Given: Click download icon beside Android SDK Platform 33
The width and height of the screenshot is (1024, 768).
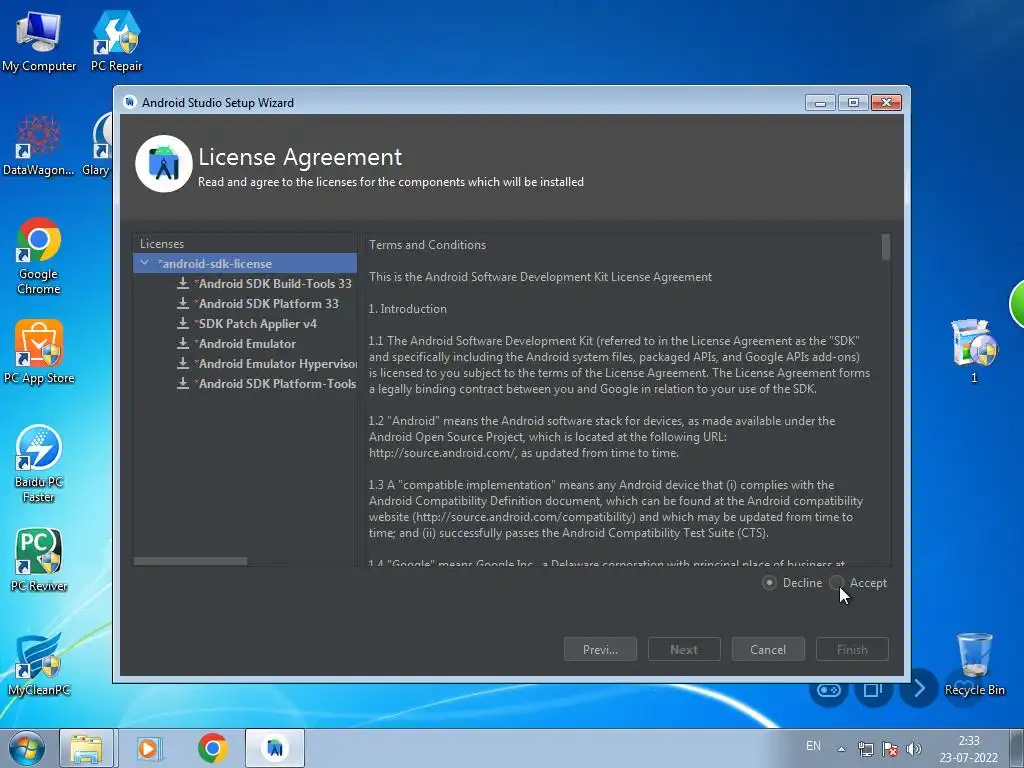Looking at the screenshot, I should 183,304.
